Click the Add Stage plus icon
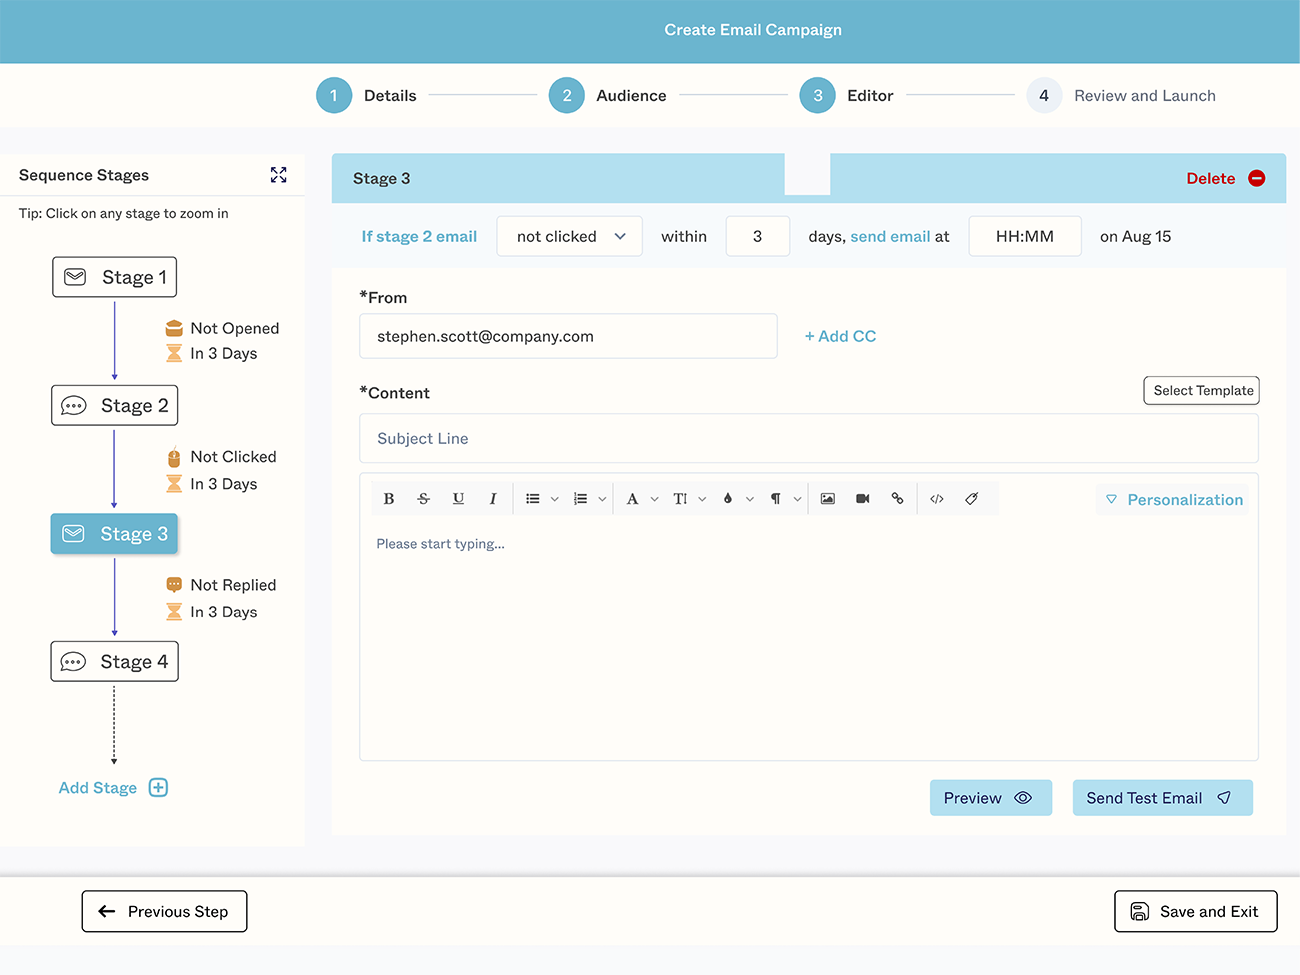This screenshot has height=975, width=1300. coord(158,788)
